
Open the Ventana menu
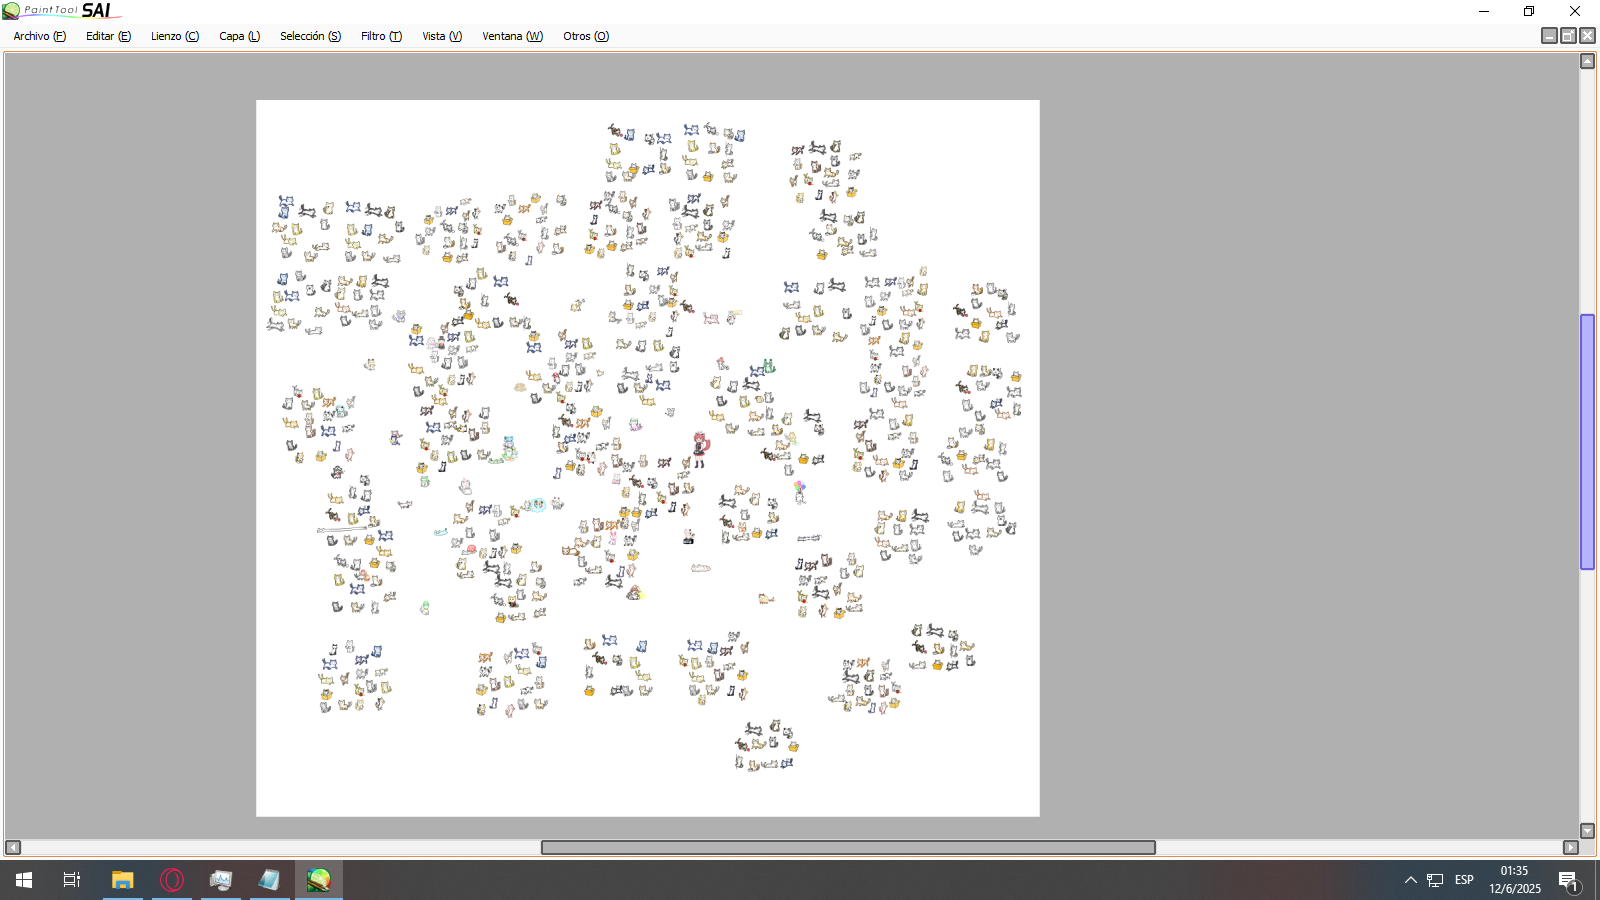pyautogui.click(x=513, y=36)
